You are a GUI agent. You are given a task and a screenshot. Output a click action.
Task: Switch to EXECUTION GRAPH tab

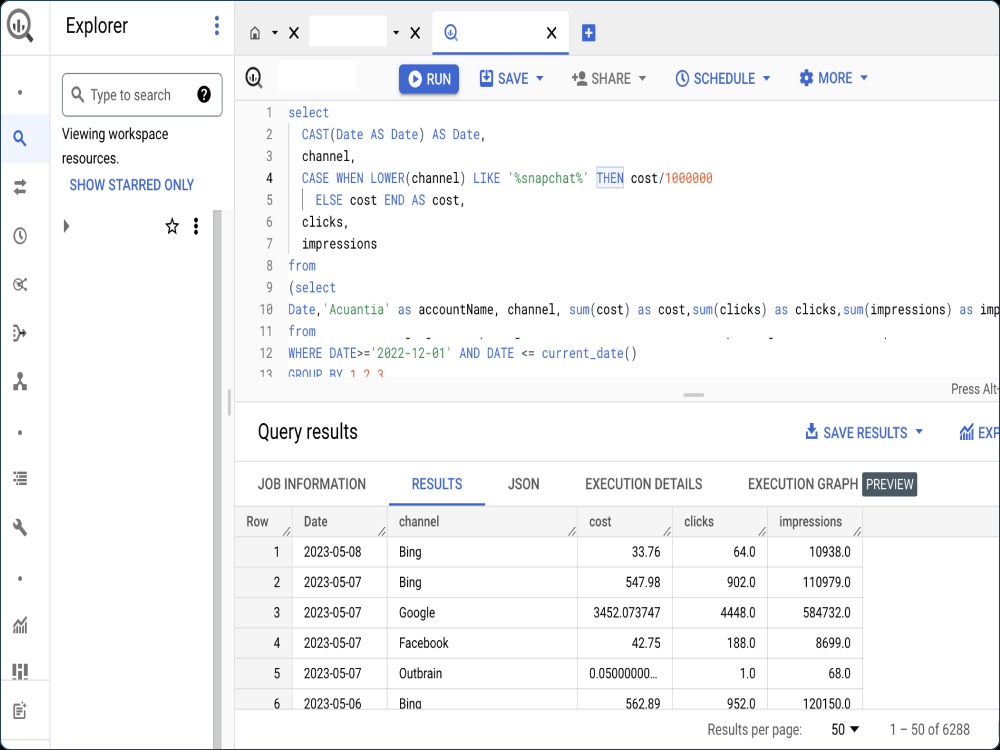click(x=803, y=484)
